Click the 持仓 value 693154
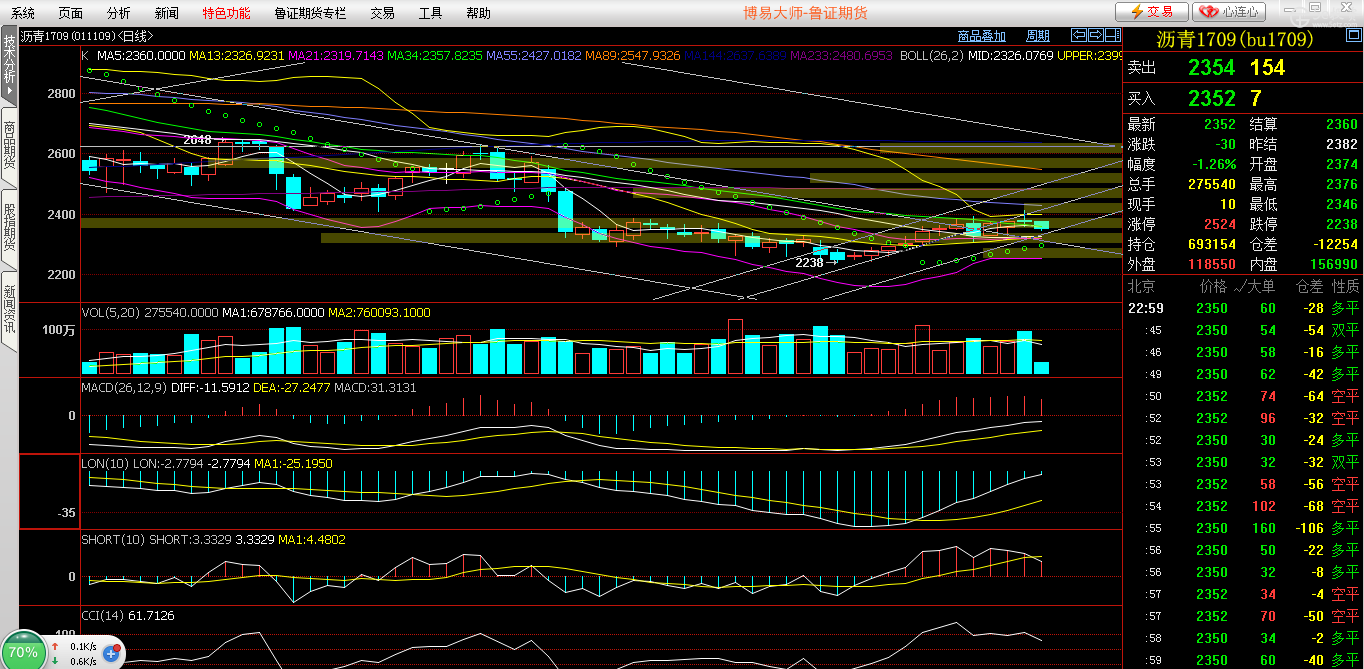The image size is (1364, 669). pos(1211,244)
